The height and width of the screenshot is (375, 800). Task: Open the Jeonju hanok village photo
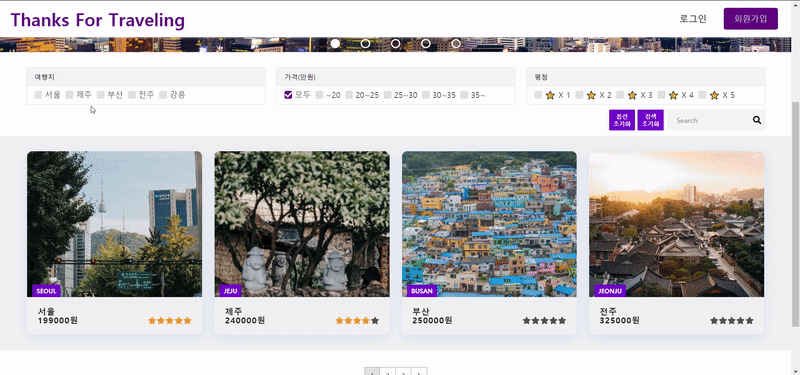(x=677, y=224)
